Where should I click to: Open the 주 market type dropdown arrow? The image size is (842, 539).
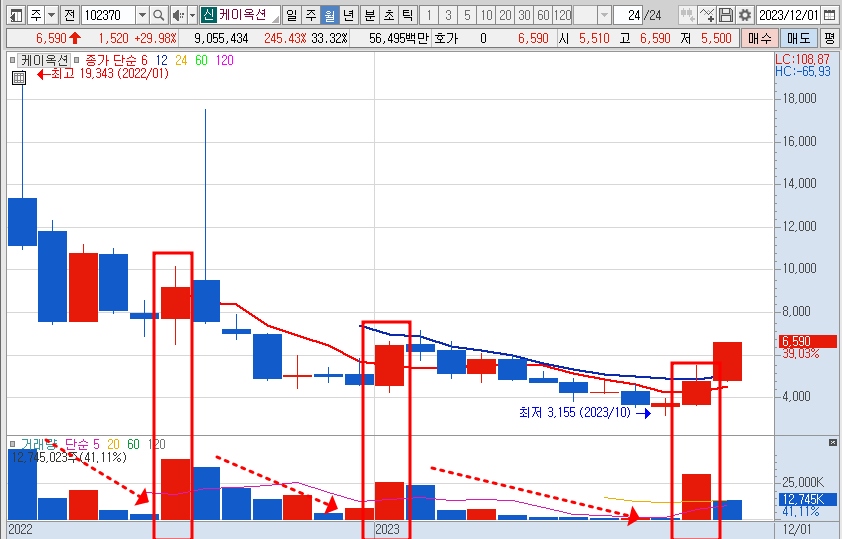[x=52, y=15]
